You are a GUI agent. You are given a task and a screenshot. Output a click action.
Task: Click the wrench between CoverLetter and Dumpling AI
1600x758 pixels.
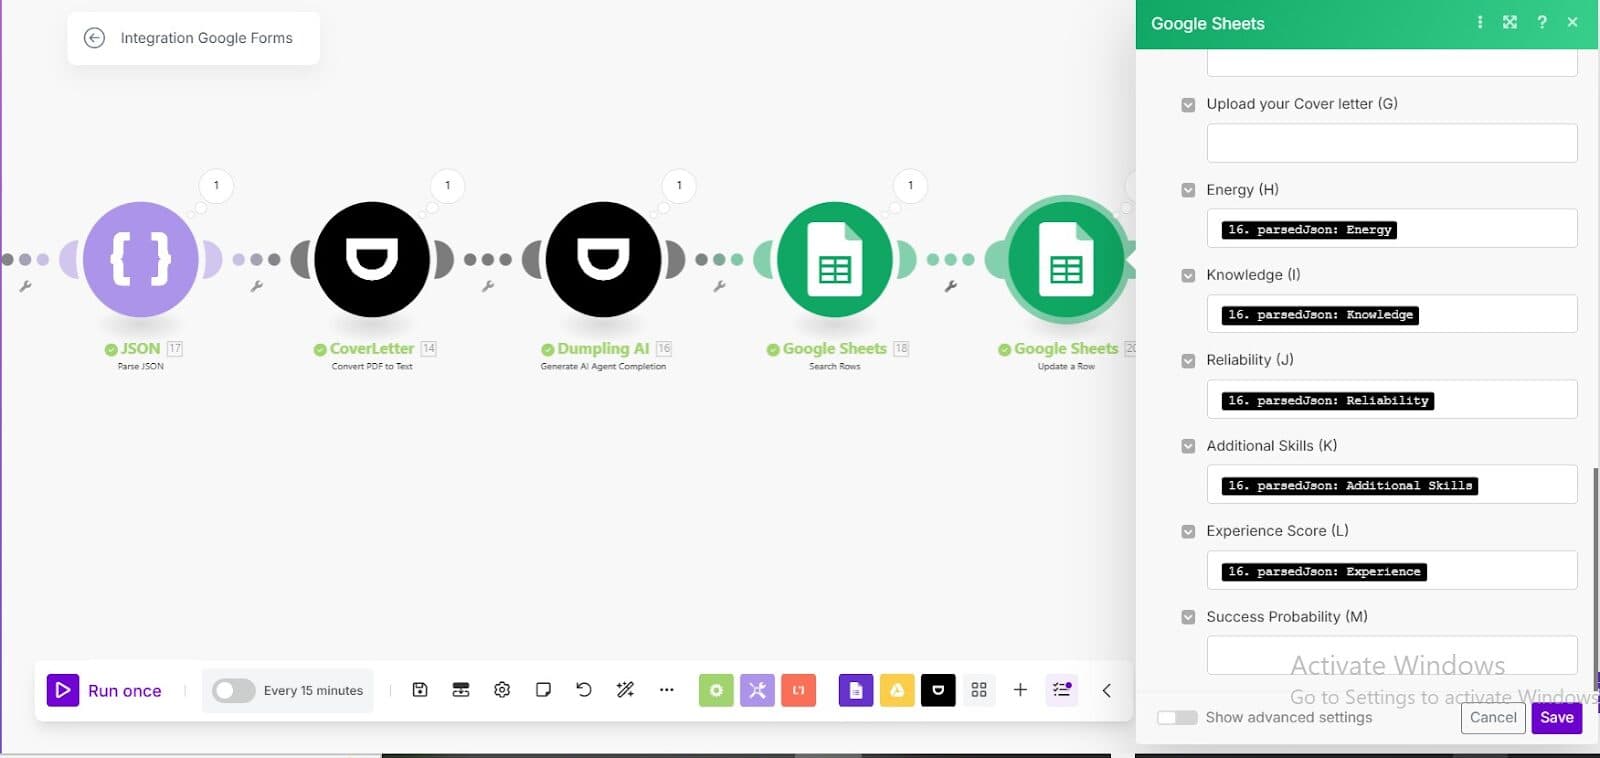pos(488,287)
